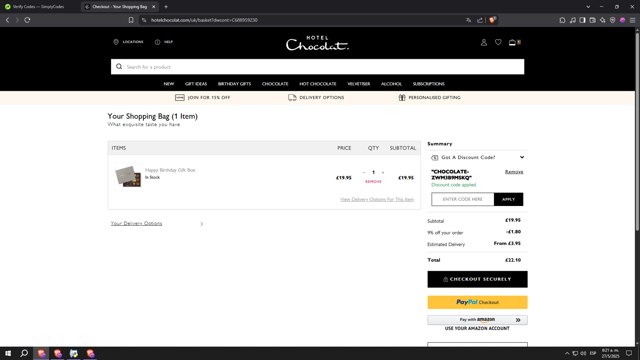Open the wishlist heart icon

(x=498, y=42)
